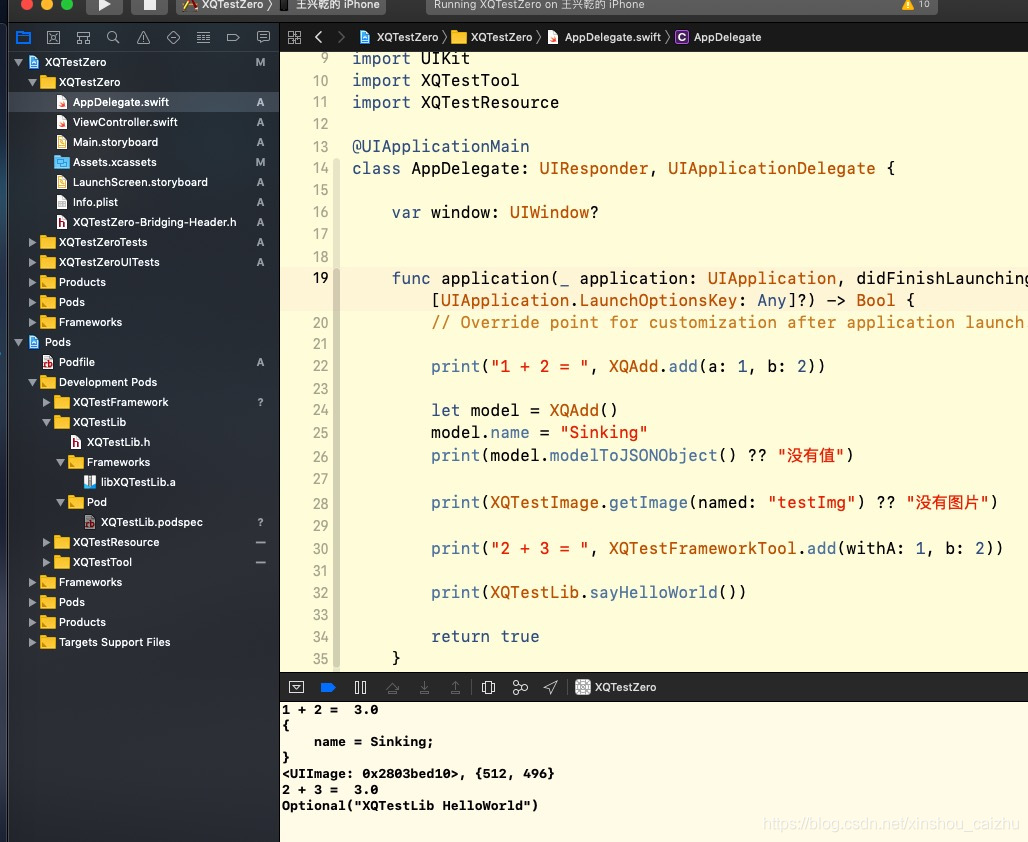Click UIApplicationDelegate in class declaration

(771, 169)
